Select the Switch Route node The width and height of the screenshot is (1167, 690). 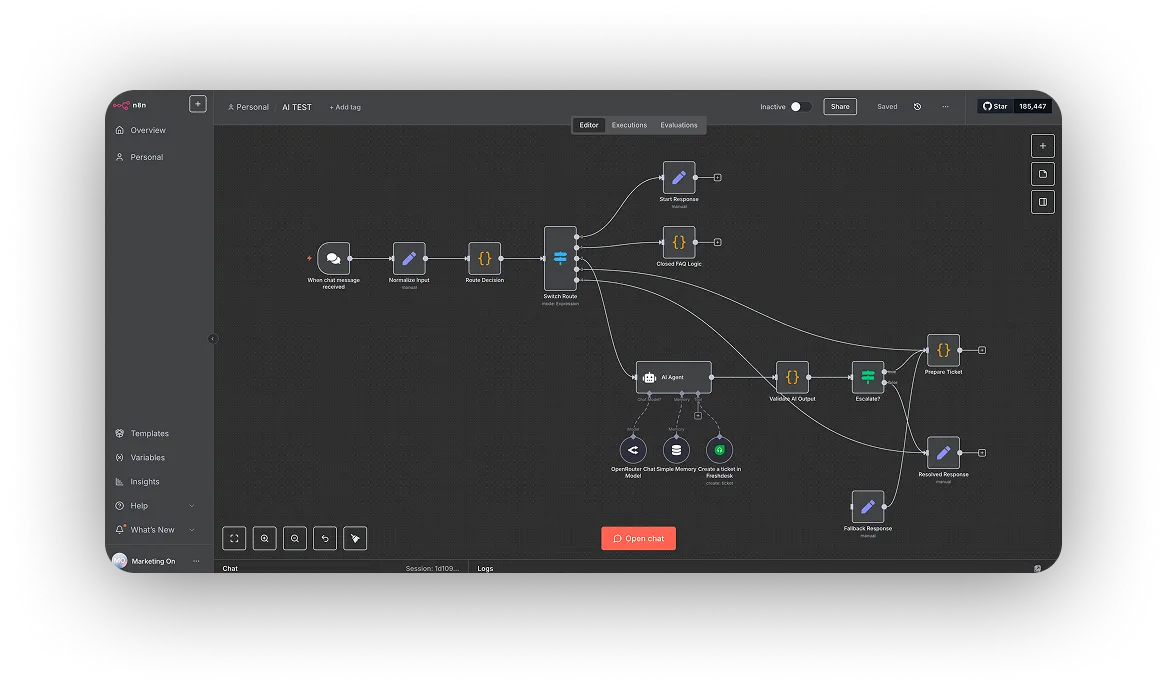pos(560,258)
